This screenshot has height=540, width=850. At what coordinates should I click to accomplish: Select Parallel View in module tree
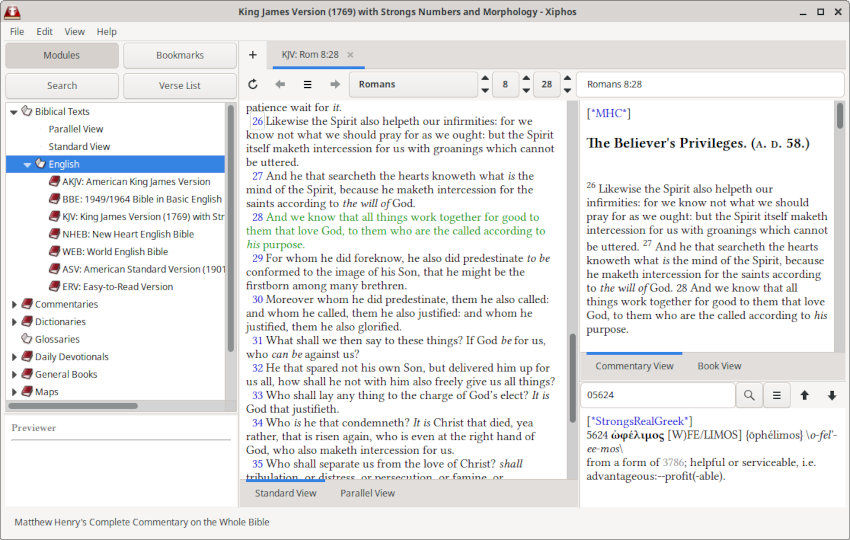click(76, 129)
